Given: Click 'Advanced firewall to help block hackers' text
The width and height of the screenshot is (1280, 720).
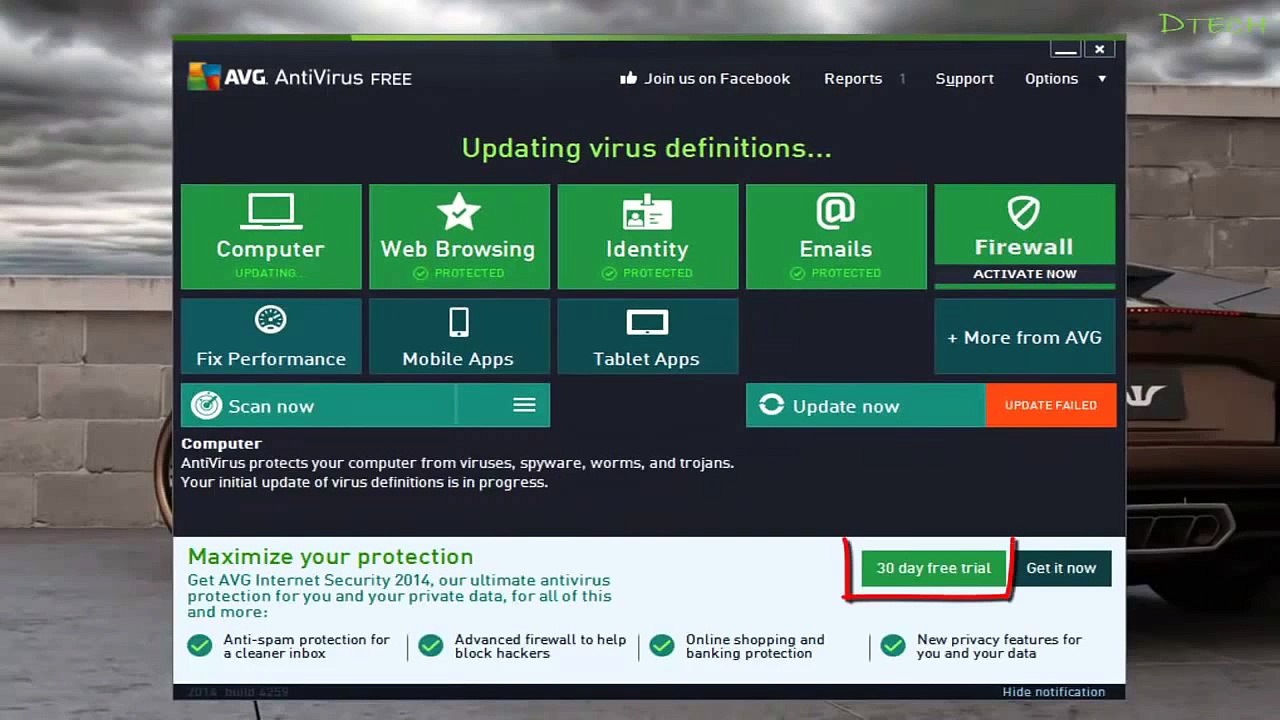Looking at the screenshot, I should (540, 646).
